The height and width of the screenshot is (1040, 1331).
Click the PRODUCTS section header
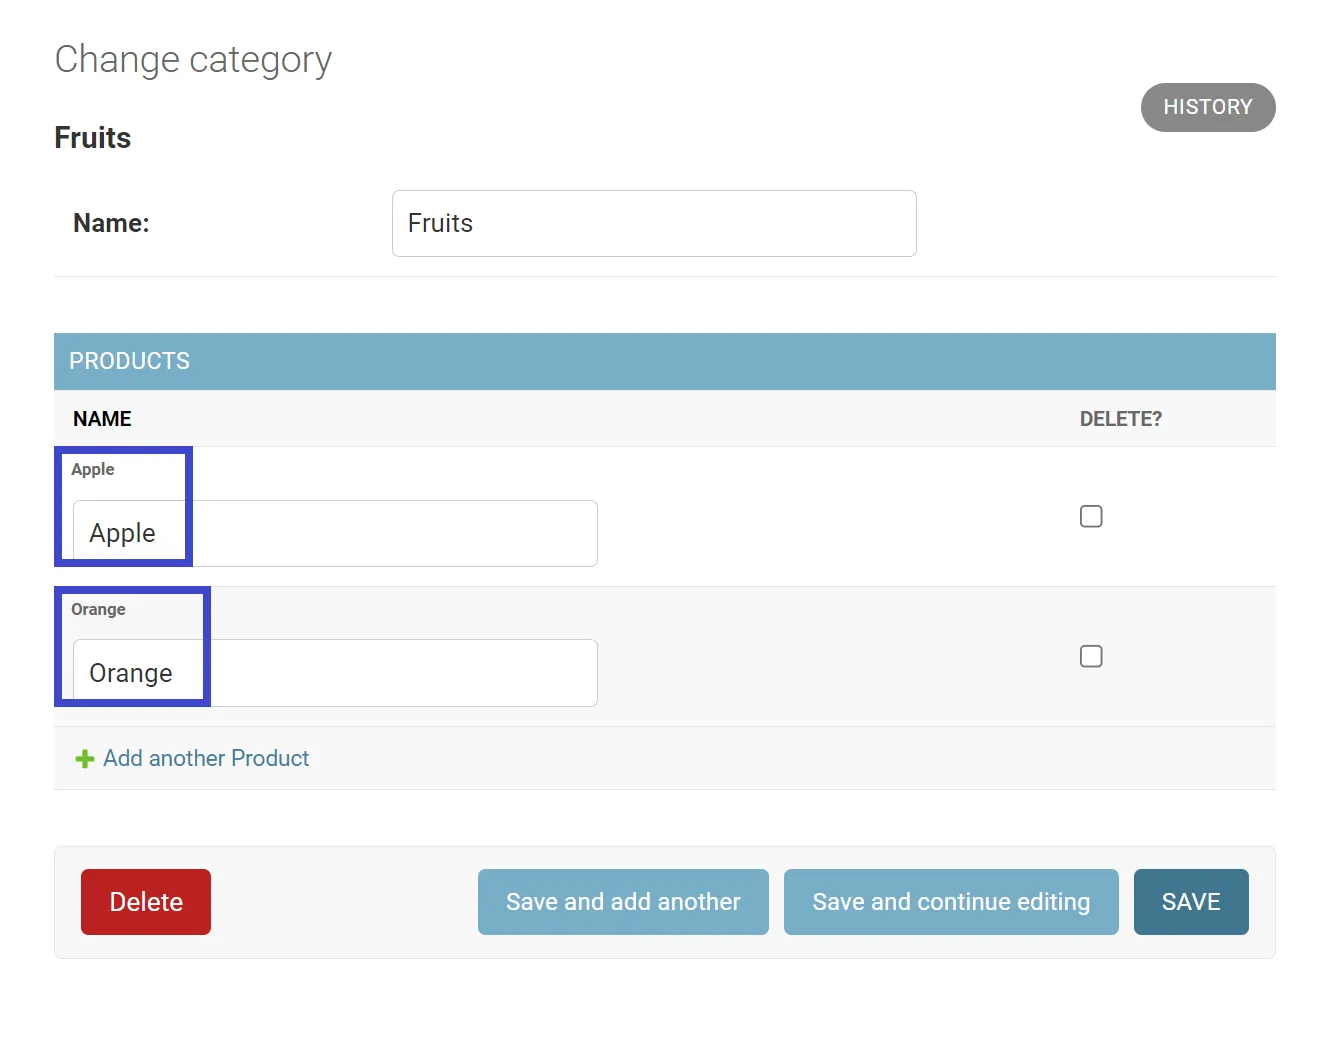click(130, 361)
